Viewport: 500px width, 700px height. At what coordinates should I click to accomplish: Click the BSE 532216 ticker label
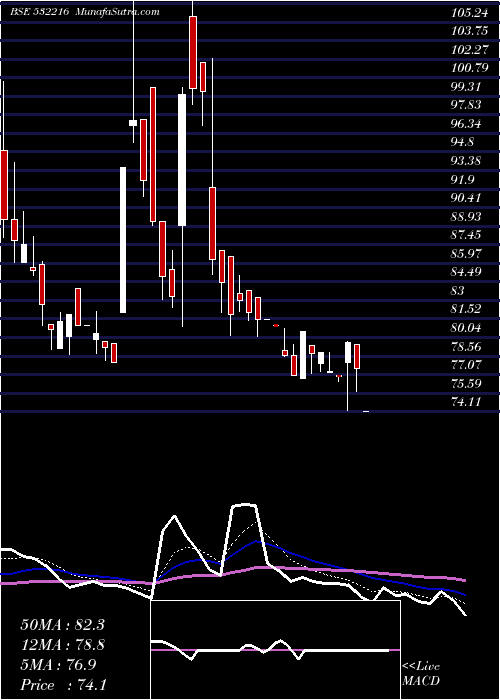tap(39, 12)
